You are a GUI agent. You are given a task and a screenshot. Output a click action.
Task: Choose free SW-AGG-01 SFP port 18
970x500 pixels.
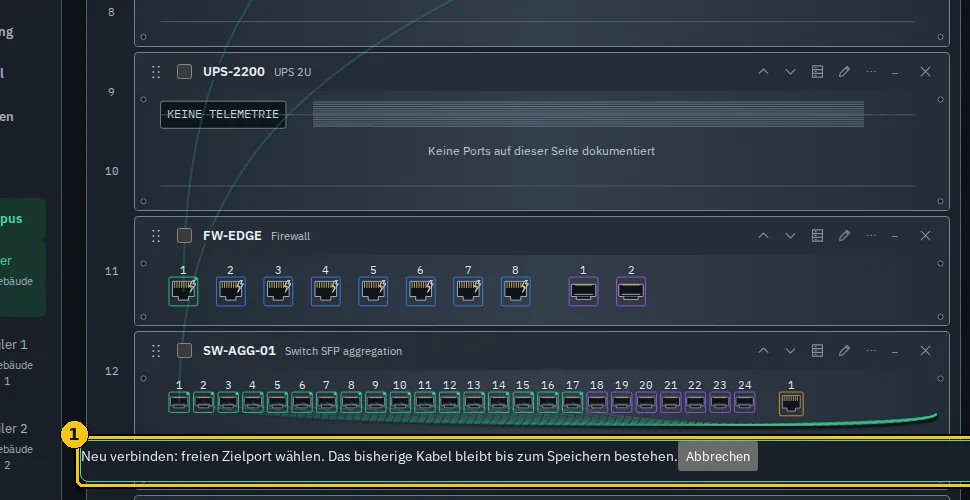[597, 402]
